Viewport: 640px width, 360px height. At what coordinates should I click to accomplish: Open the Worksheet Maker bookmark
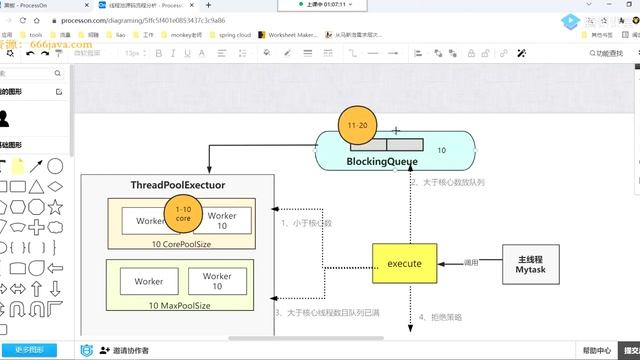[288, 35]
